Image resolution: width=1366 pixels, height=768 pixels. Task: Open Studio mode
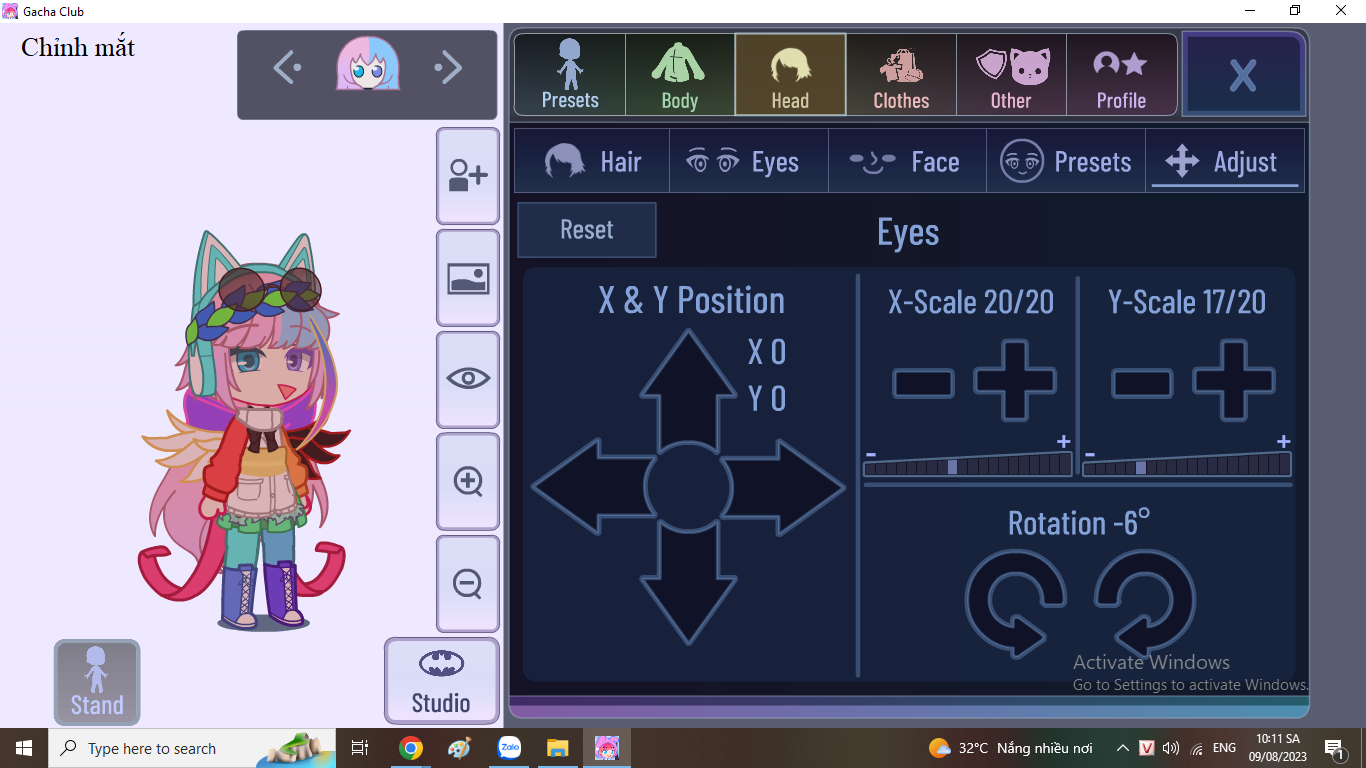point(441,681)
